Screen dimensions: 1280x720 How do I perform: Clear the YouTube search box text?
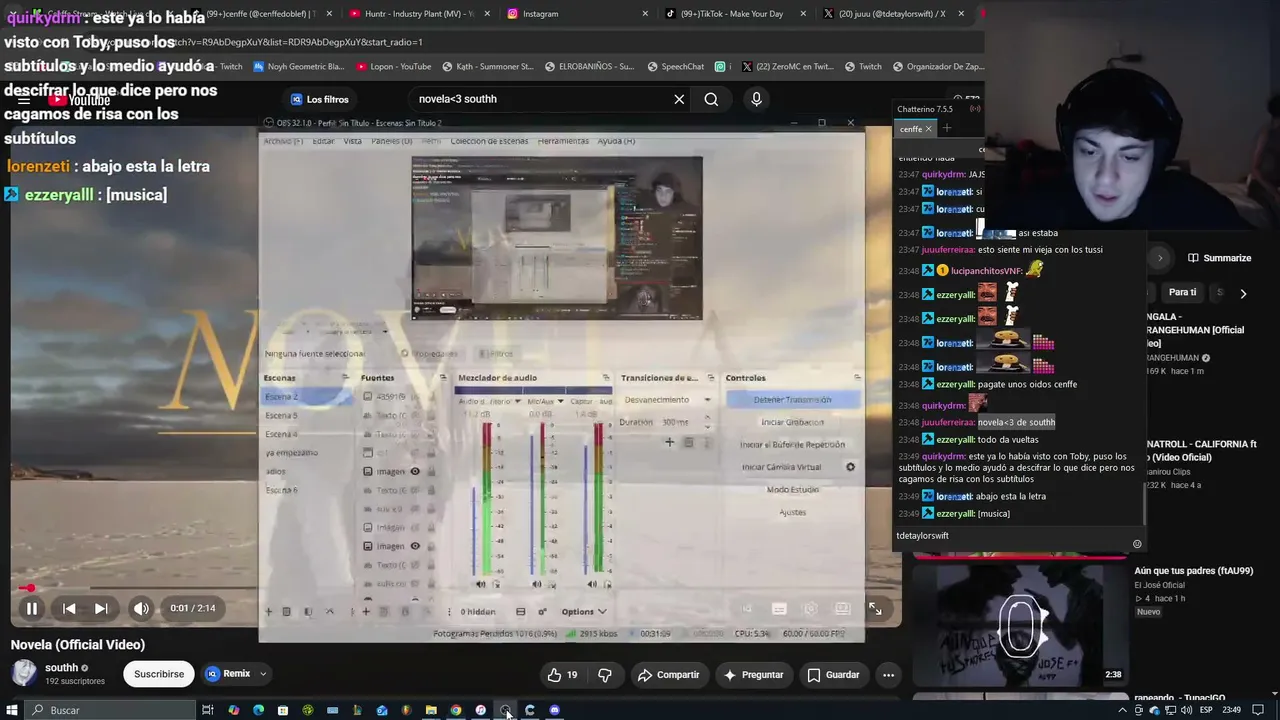coord(679,99)
